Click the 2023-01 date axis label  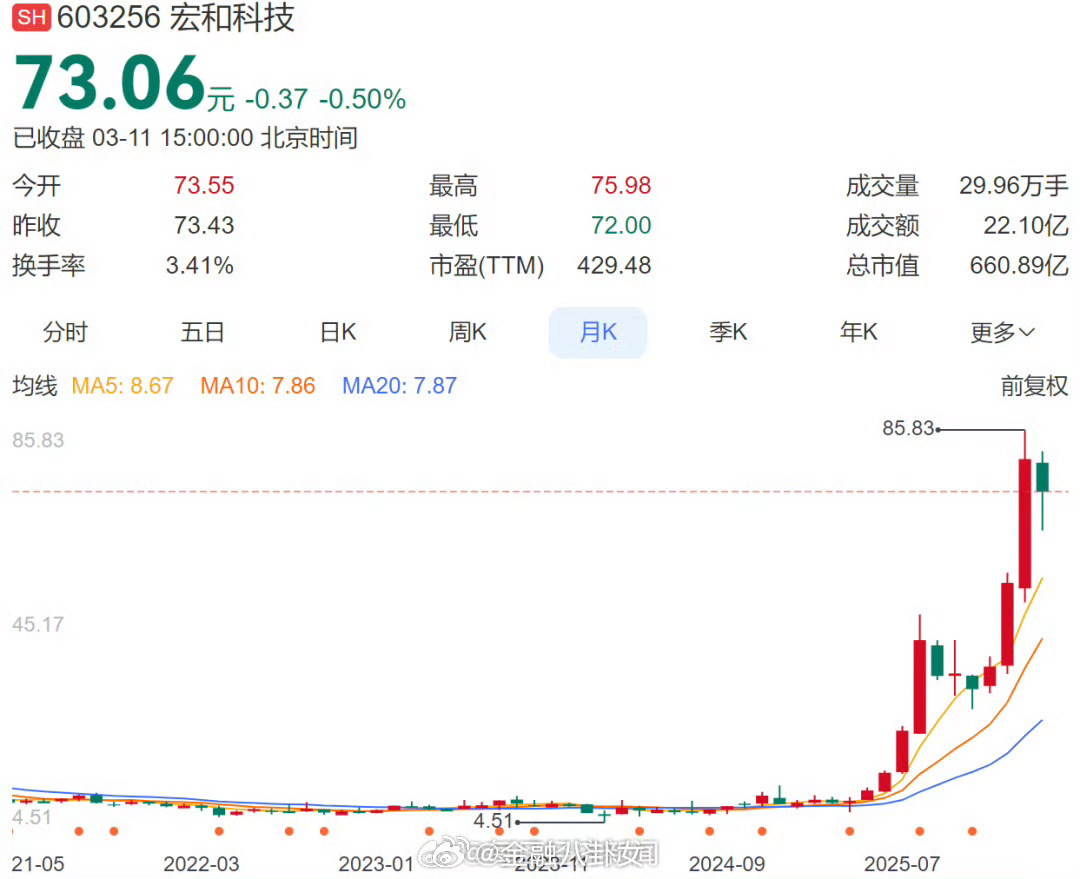(376, 864)
